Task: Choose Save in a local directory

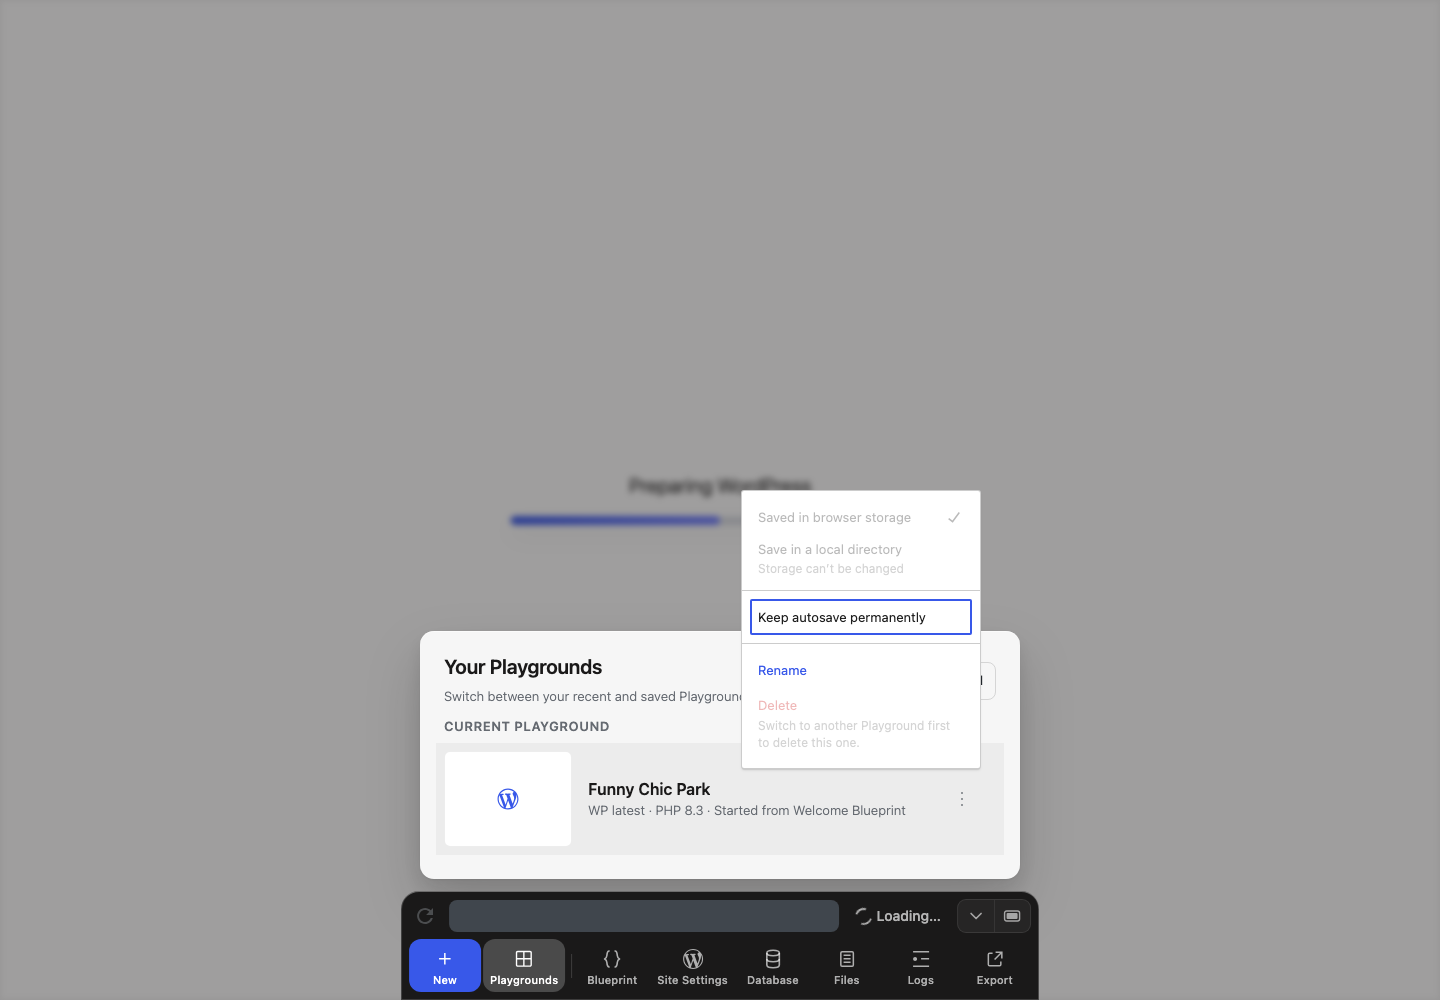Action: [861, 559]
